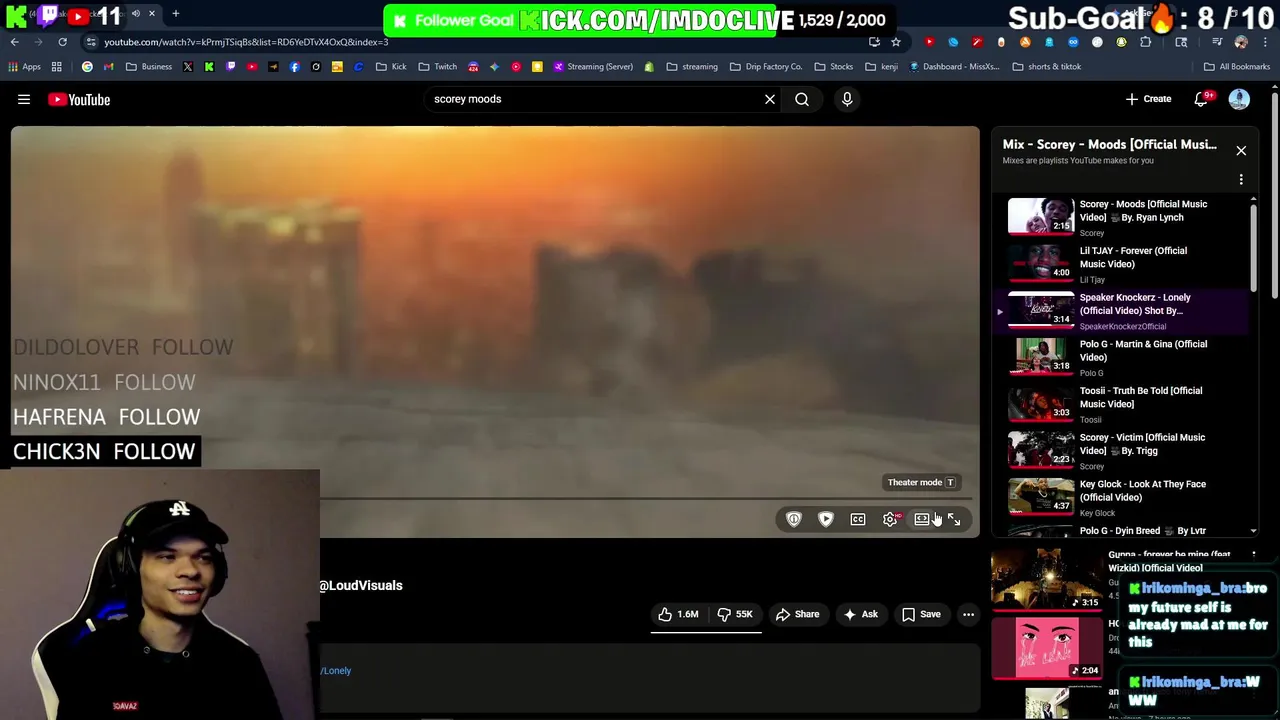Play Scorey - Moods from the mix
1280x720 pixels.
1120,217
